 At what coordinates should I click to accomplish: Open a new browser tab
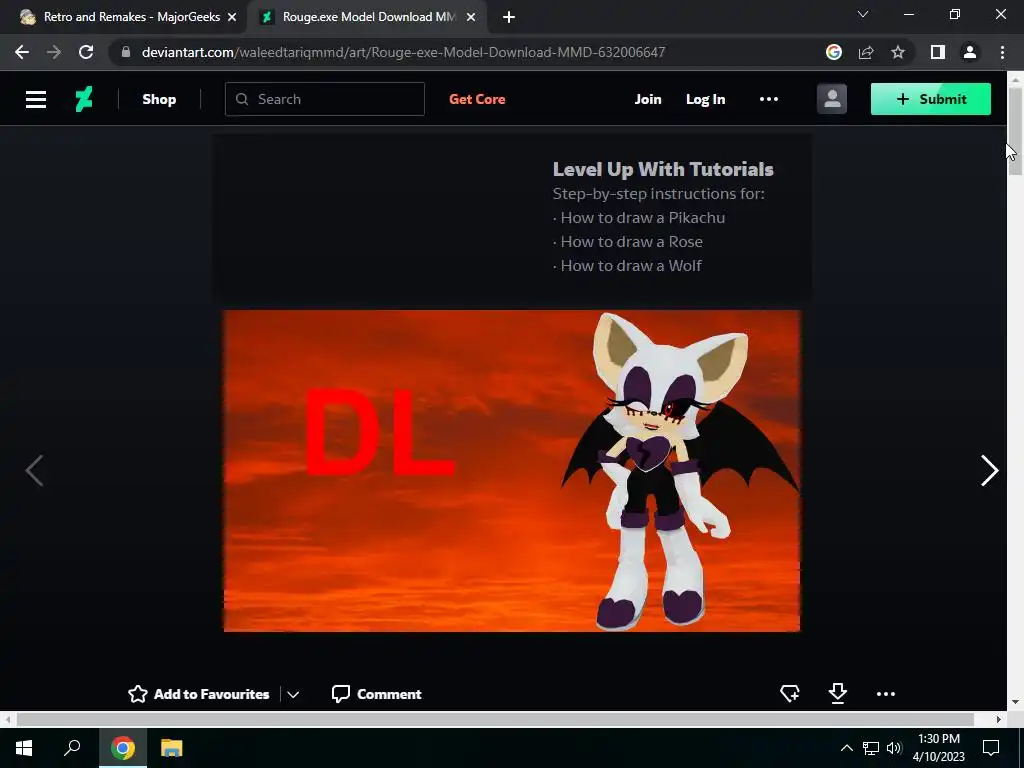coord(509,17)
